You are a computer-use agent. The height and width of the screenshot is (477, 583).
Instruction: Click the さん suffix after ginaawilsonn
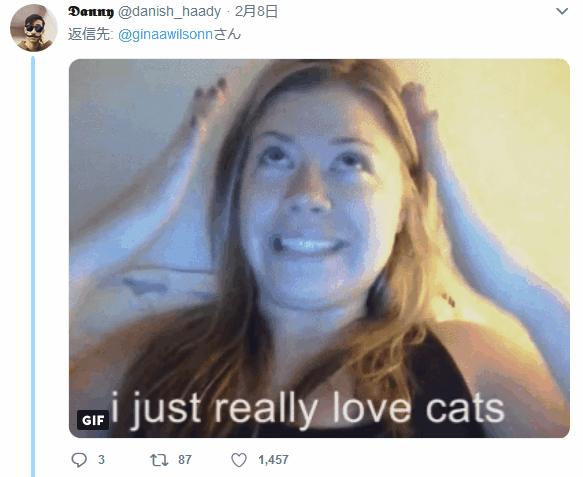pyautogui.click(x=227, y=35)
